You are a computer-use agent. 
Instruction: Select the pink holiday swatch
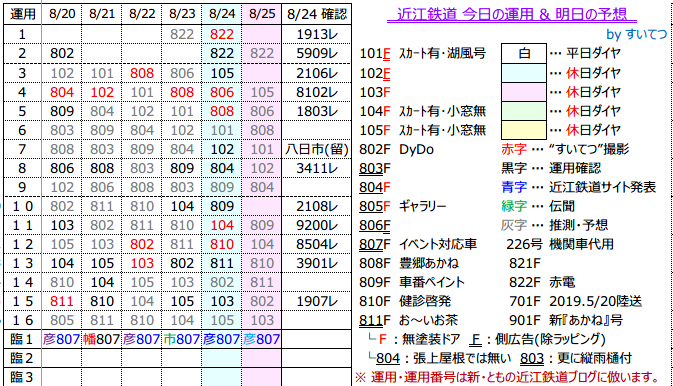tap(524, 92)
